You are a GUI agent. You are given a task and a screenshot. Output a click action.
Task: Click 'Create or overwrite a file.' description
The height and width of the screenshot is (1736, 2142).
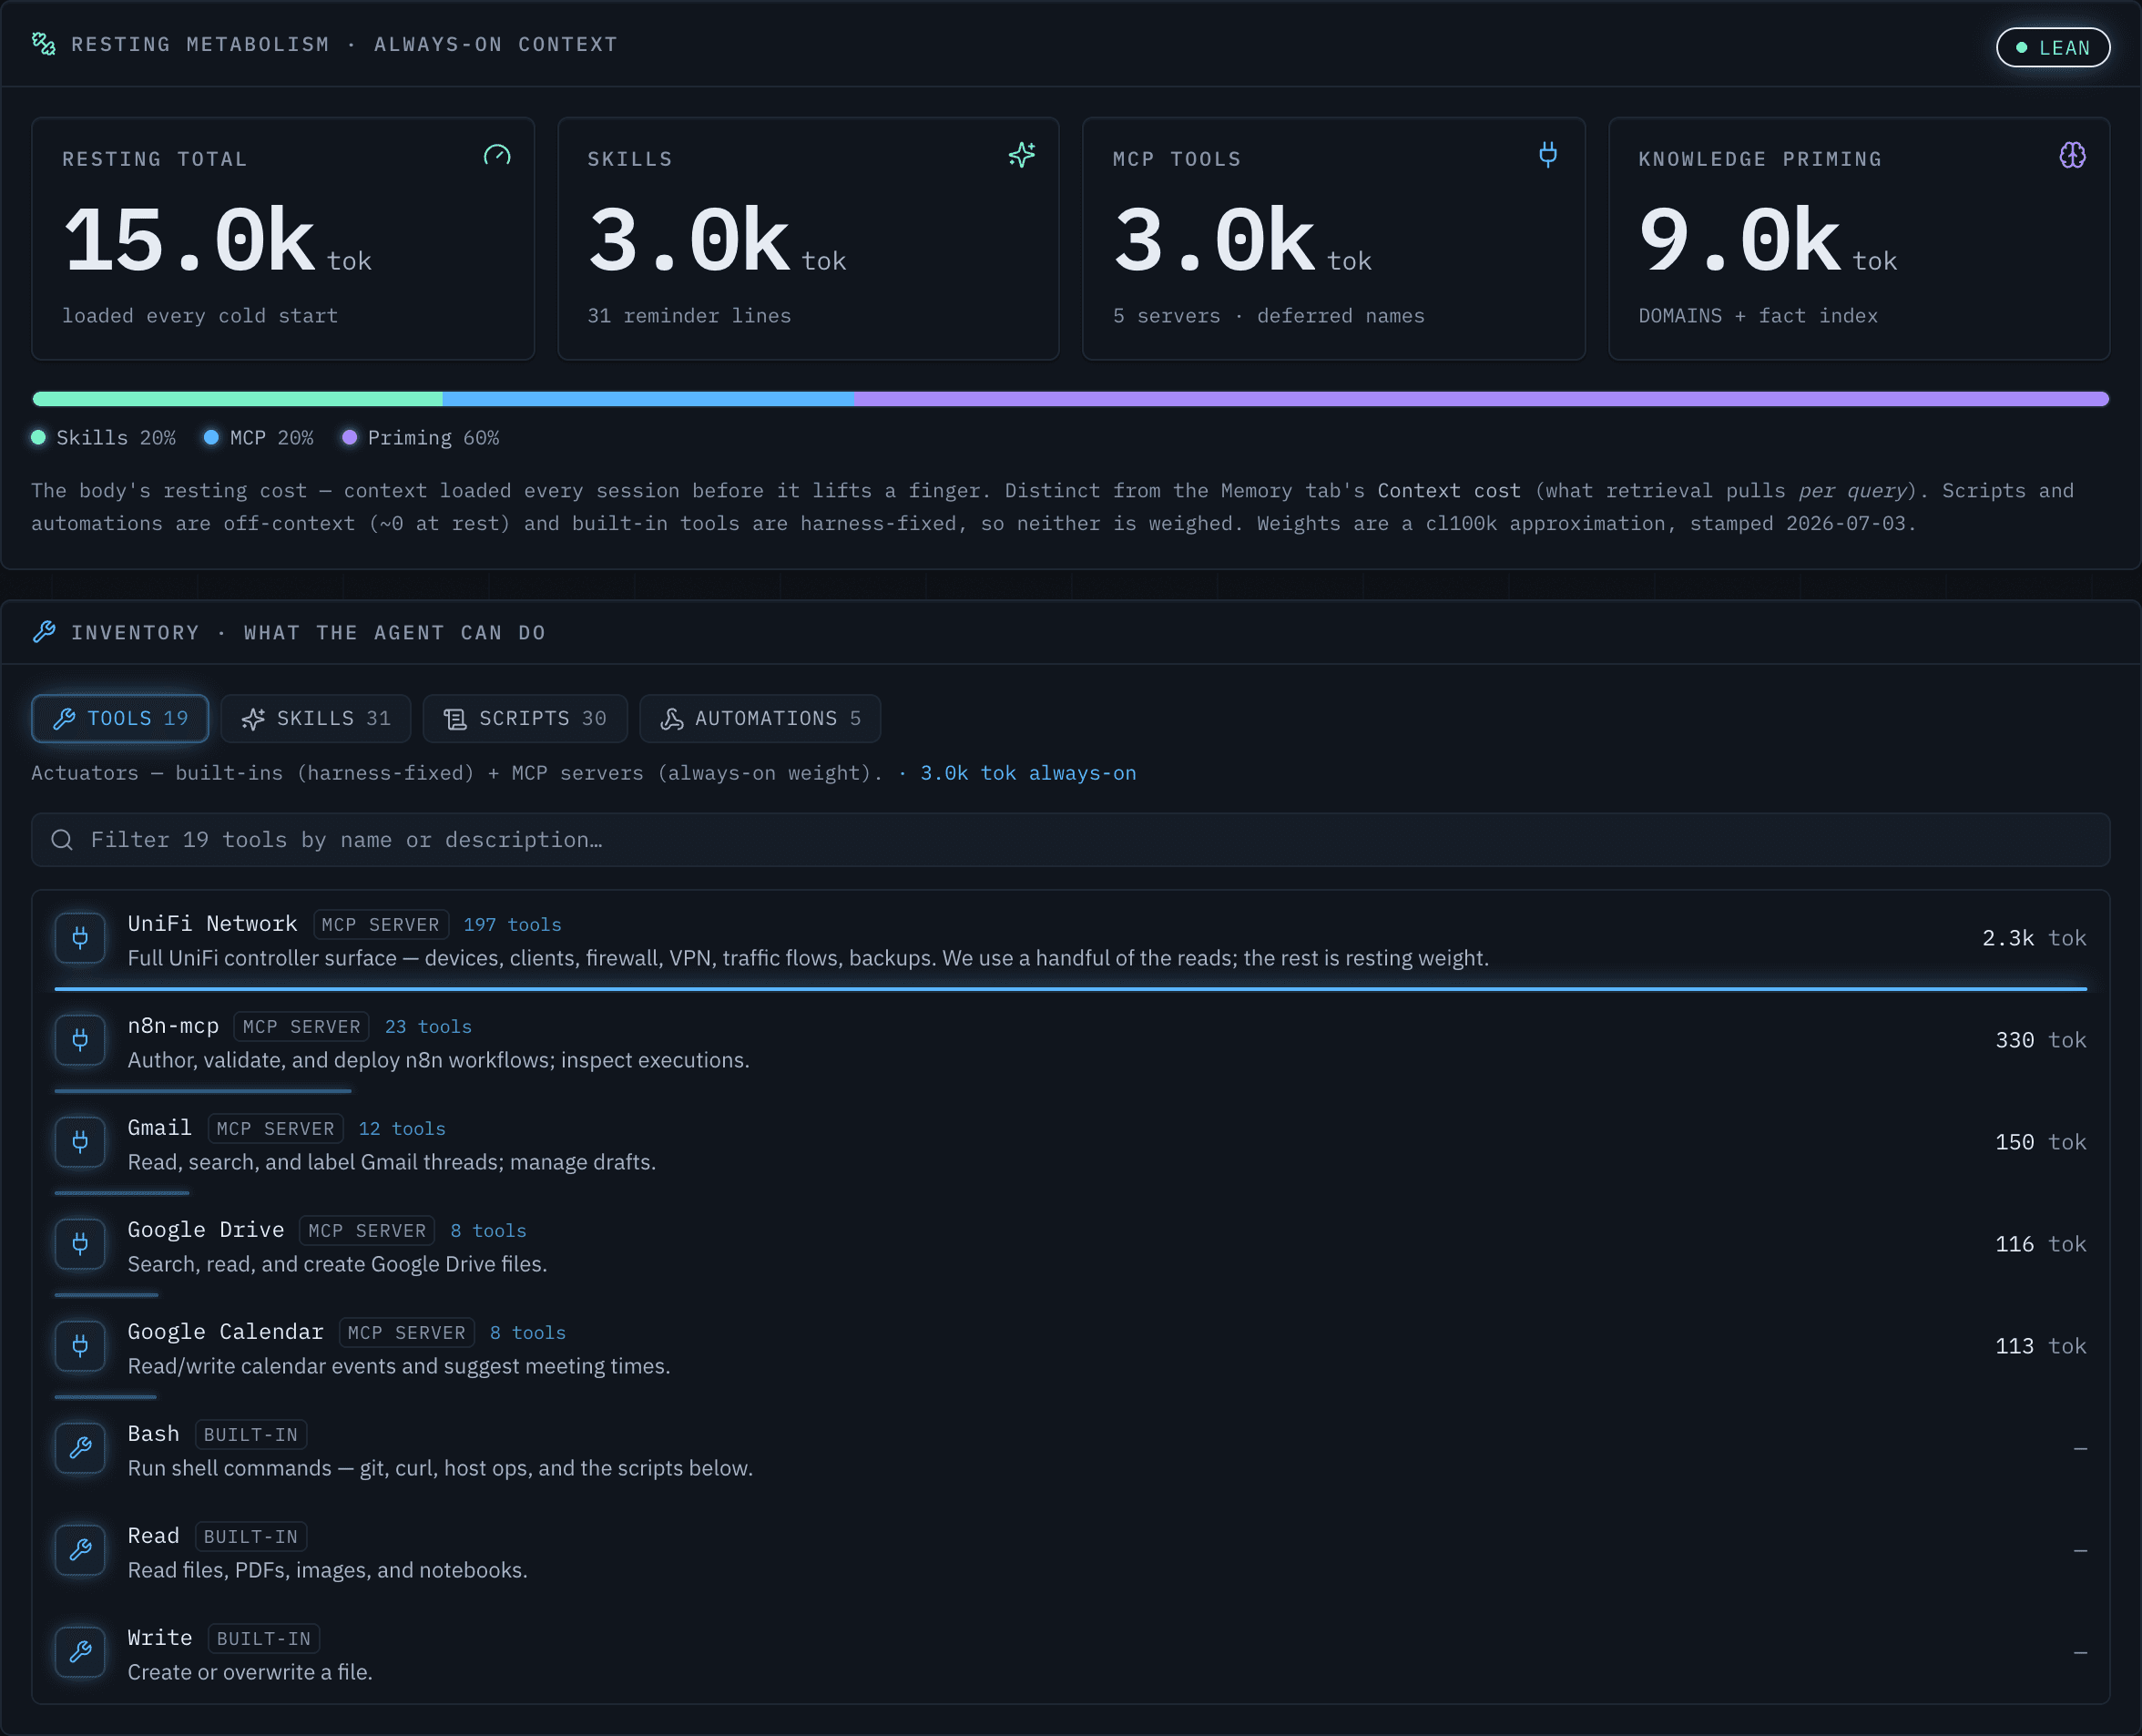point(250,1672)
